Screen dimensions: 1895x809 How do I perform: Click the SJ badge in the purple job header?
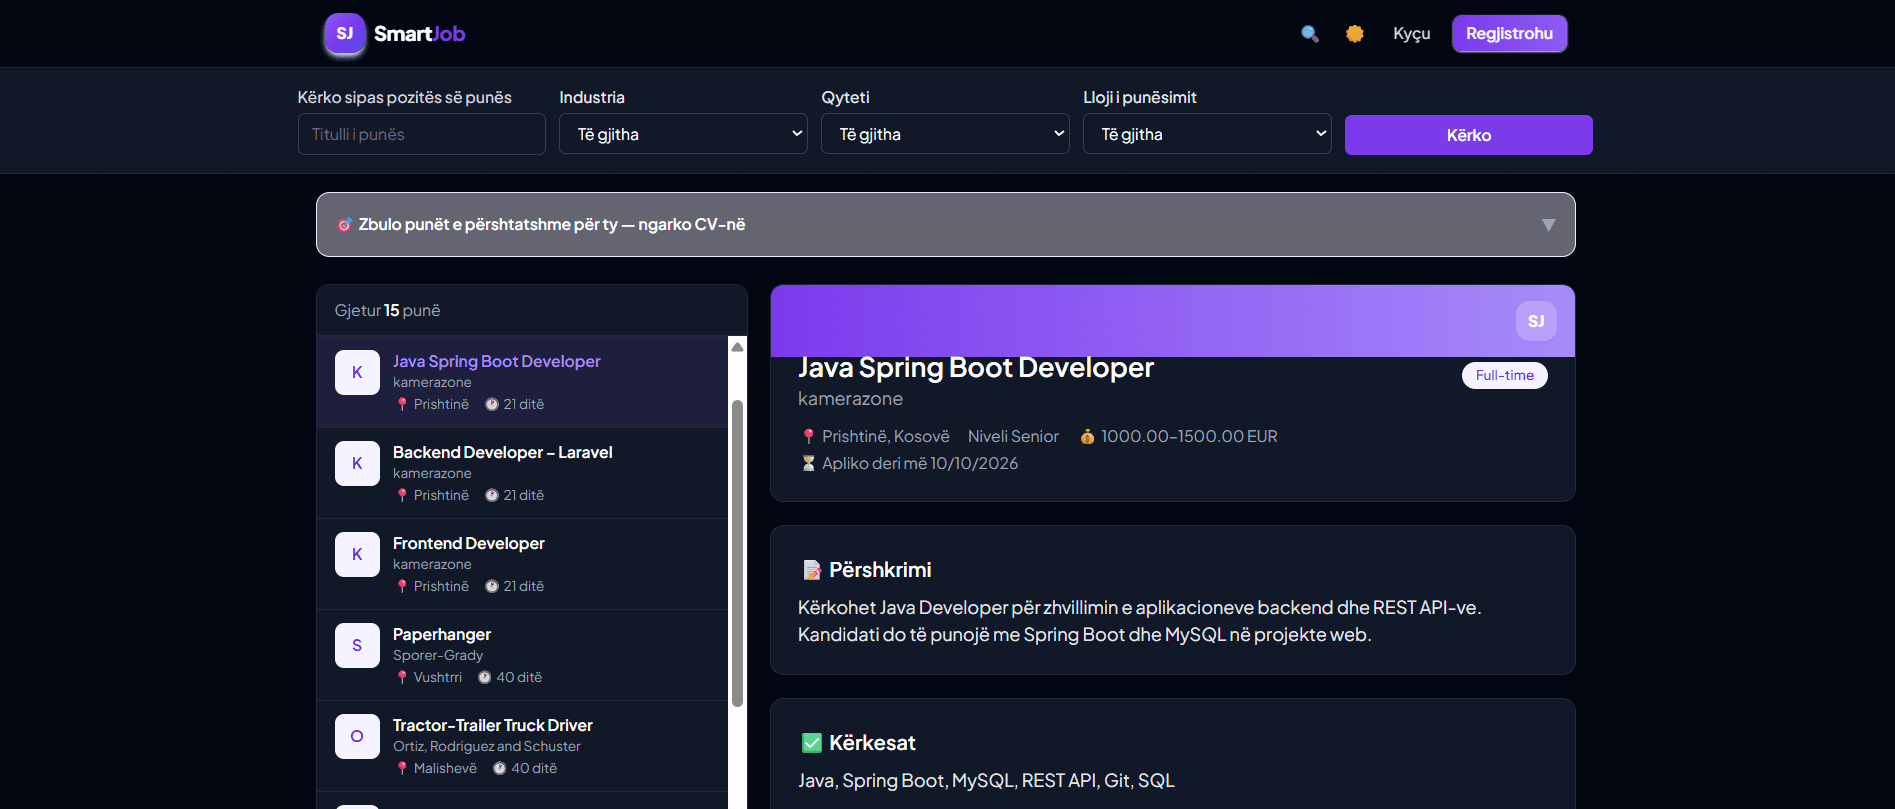1536,321
